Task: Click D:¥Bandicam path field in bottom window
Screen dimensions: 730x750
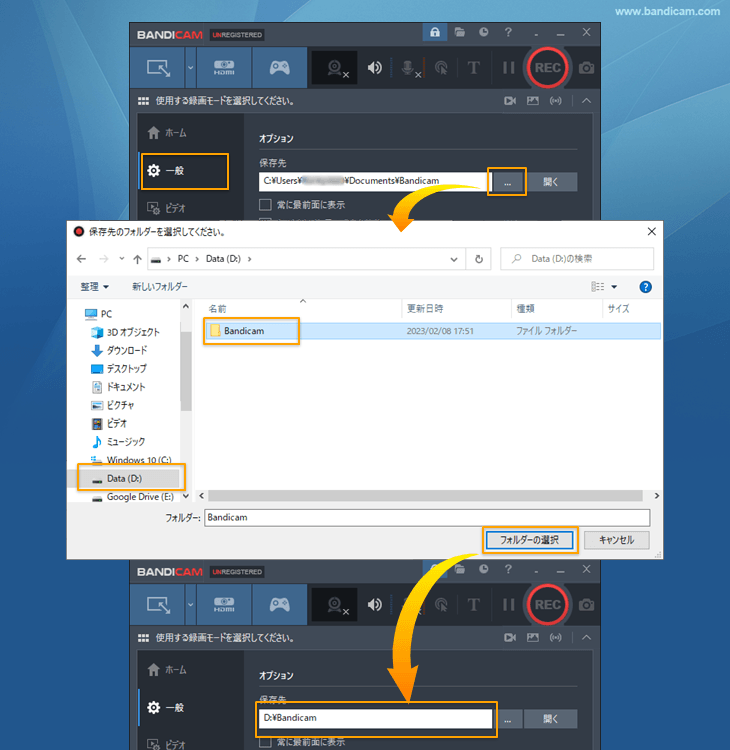Action: pos(376,718)
